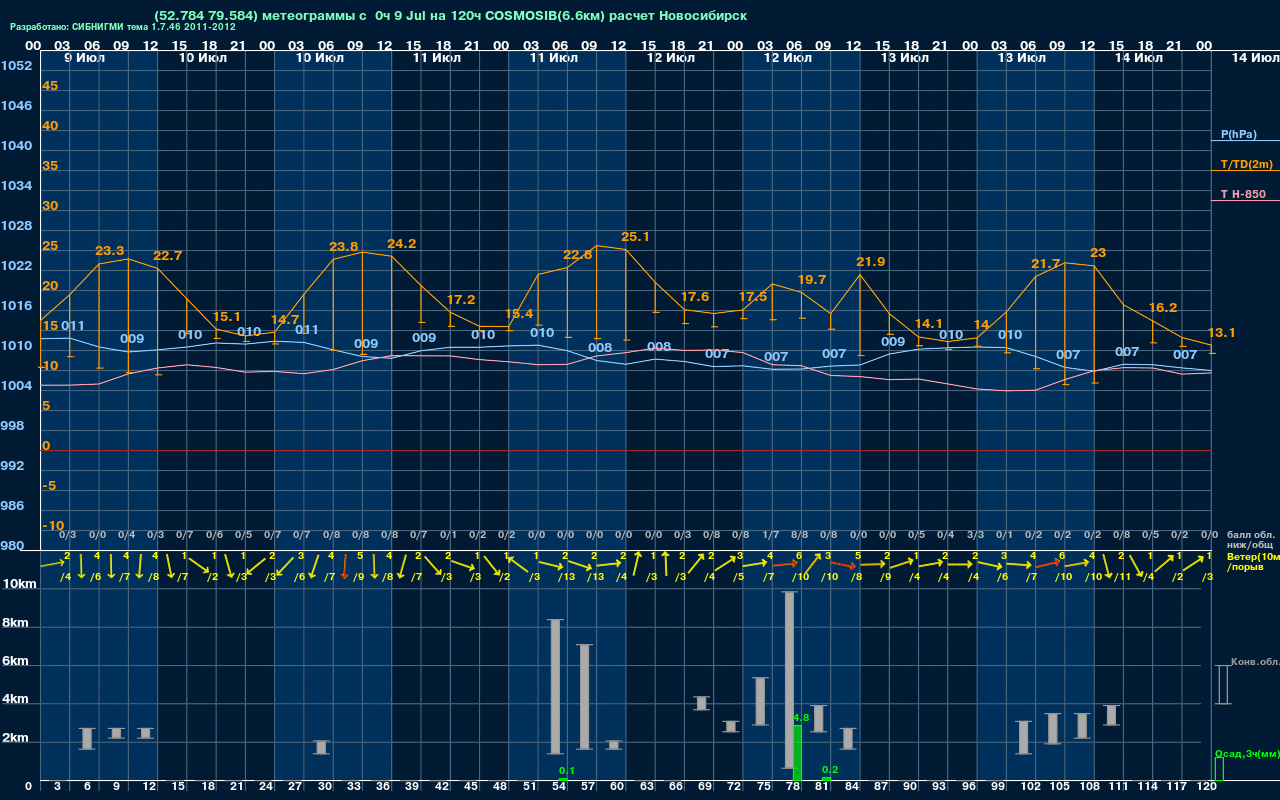1280x800 pixels.
Task: Click orange temperature axis label 30
Action: (x=50, y=206)
